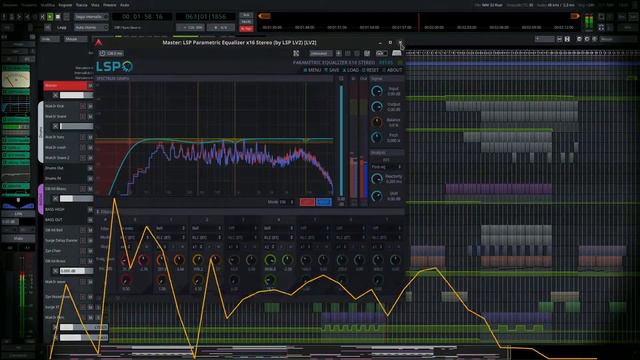640x360 pixels.
Task: Open the Post-eq analysis dropdown
Action: [387, 167]
